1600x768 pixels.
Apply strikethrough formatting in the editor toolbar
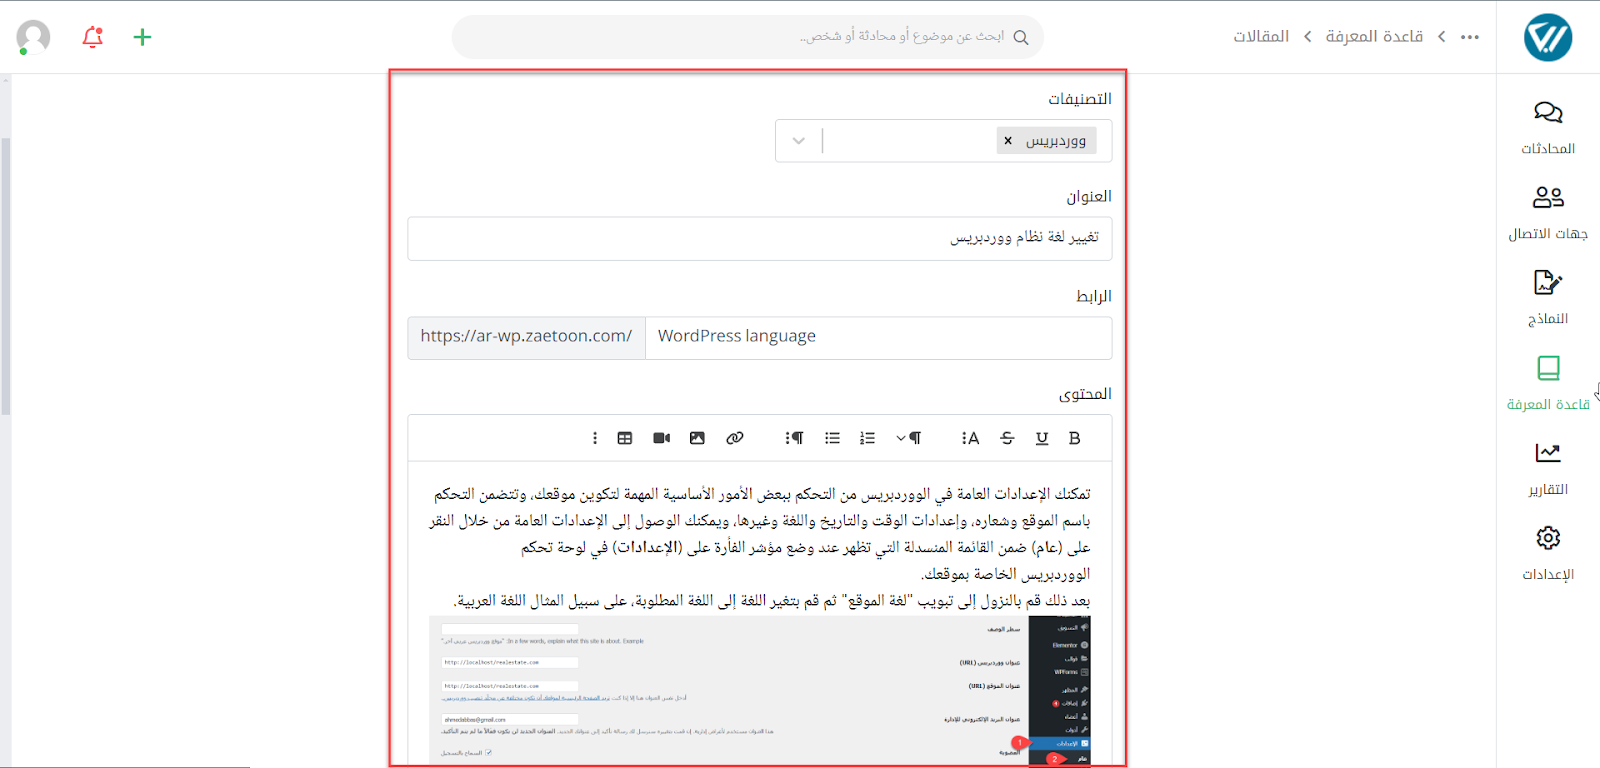click(1007, 438)
